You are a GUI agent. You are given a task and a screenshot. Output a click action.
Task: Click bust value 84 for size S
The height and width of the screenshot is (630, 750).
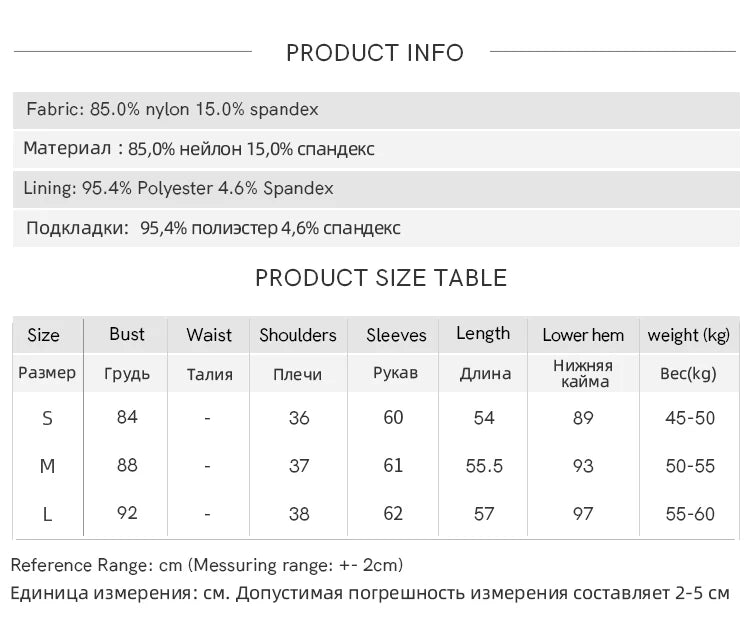(127, 417)
